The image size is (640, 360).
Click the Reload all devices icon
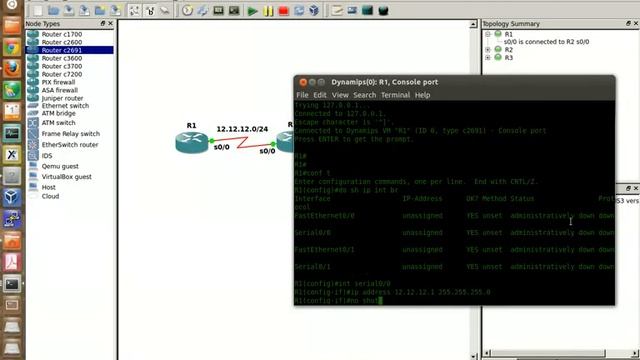click(299, 11)
